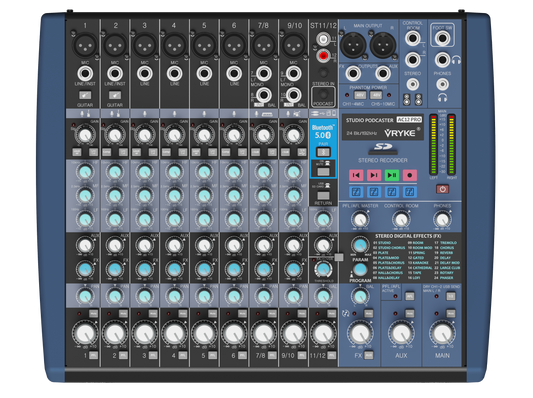This screenshot has height=398, width=533.
Task: Click channel 3 HF equalizer knob
Action: [x=145, y=172]
